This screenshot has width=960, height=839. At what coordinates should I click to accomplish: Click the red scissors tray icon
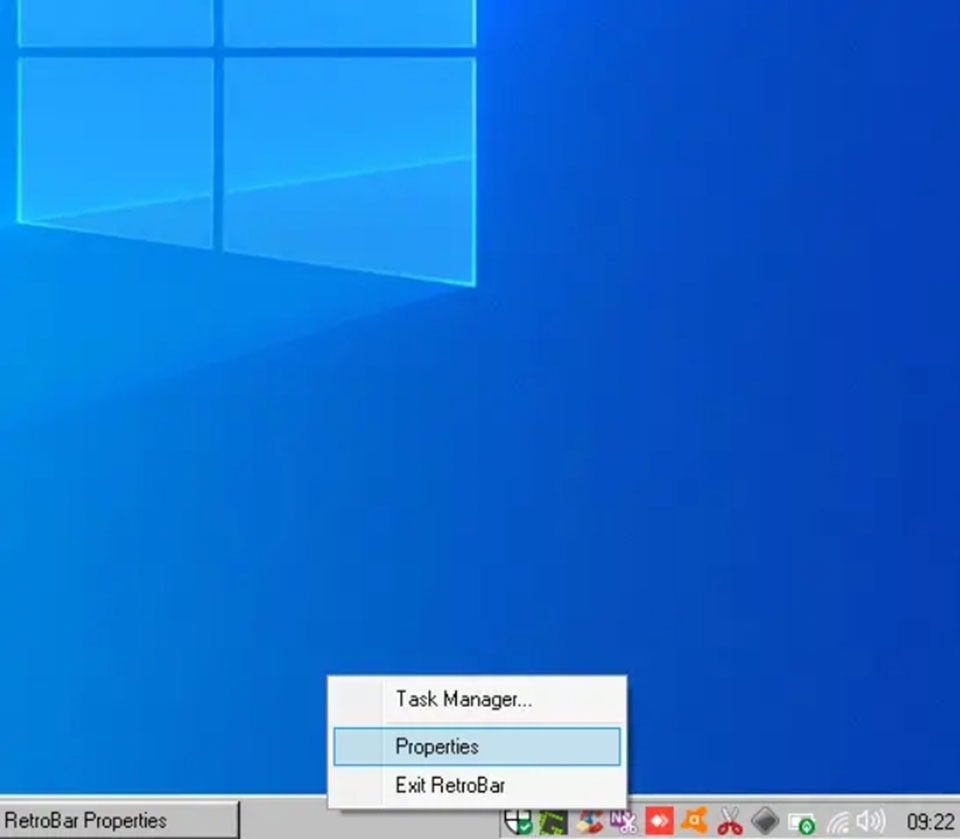[x=730, y=821]
